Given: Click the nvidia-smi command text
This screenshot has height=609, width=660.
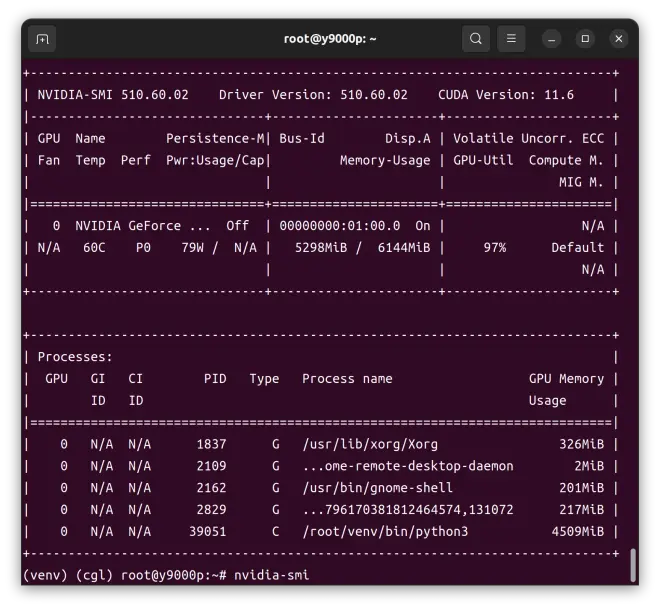Looking at the screenshot, I should (271, 575).
